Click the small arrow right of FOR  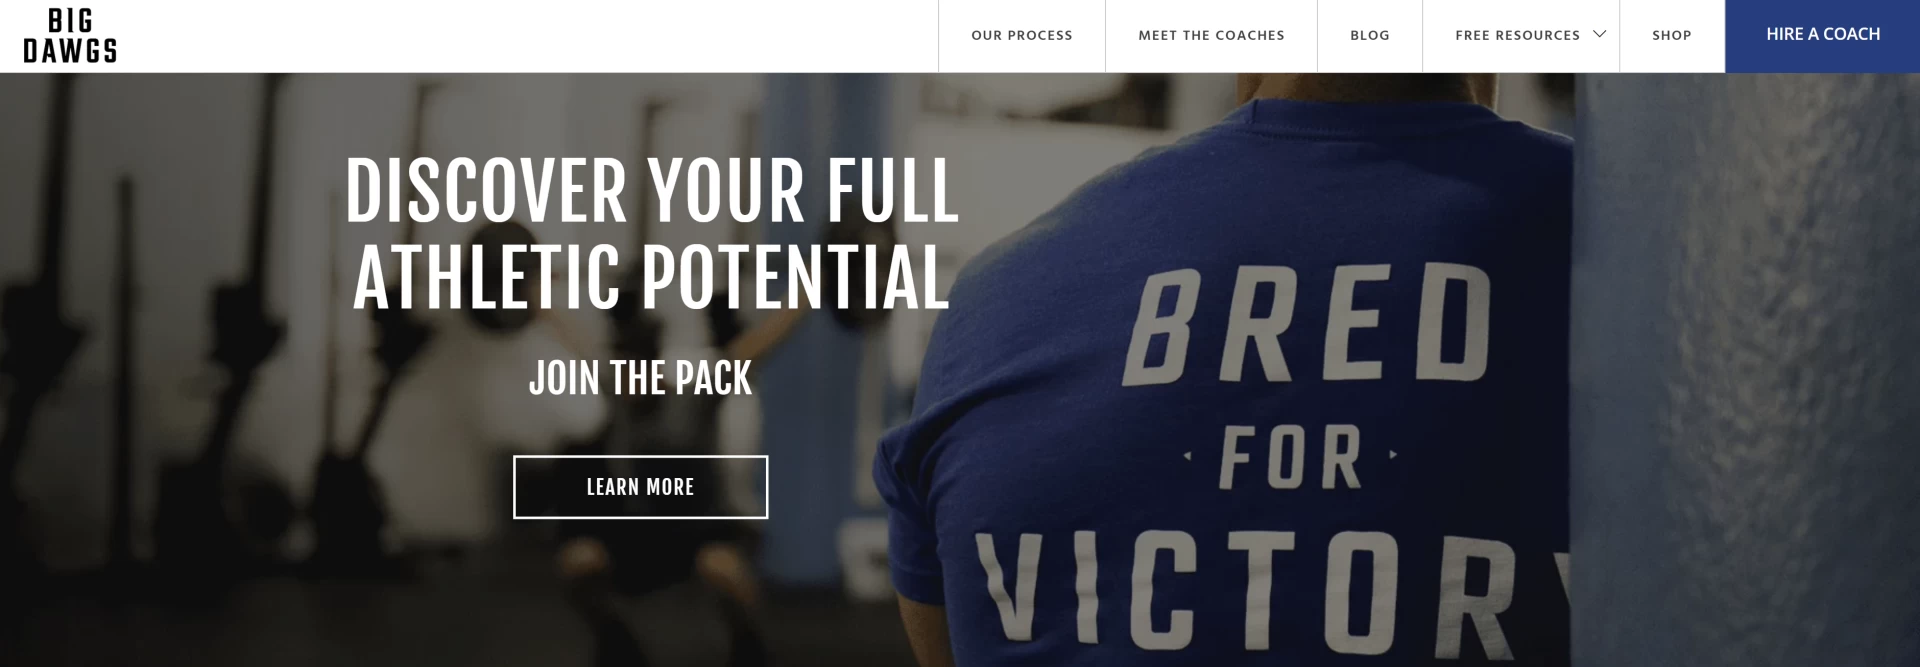pyautogui.click(x=1393, y=454)
